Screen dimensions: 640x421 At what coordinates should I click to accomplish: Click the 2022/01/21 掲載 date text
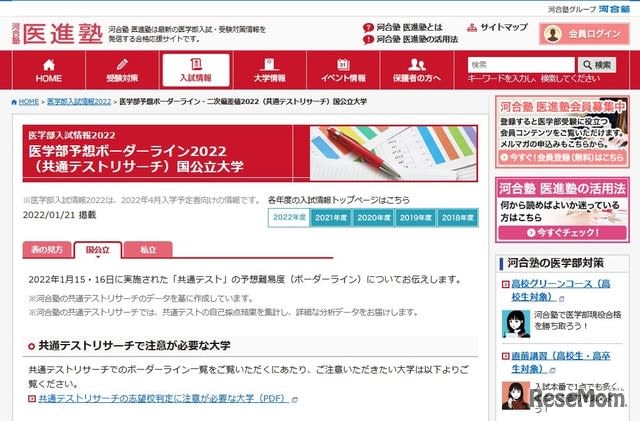pos(60,215)
